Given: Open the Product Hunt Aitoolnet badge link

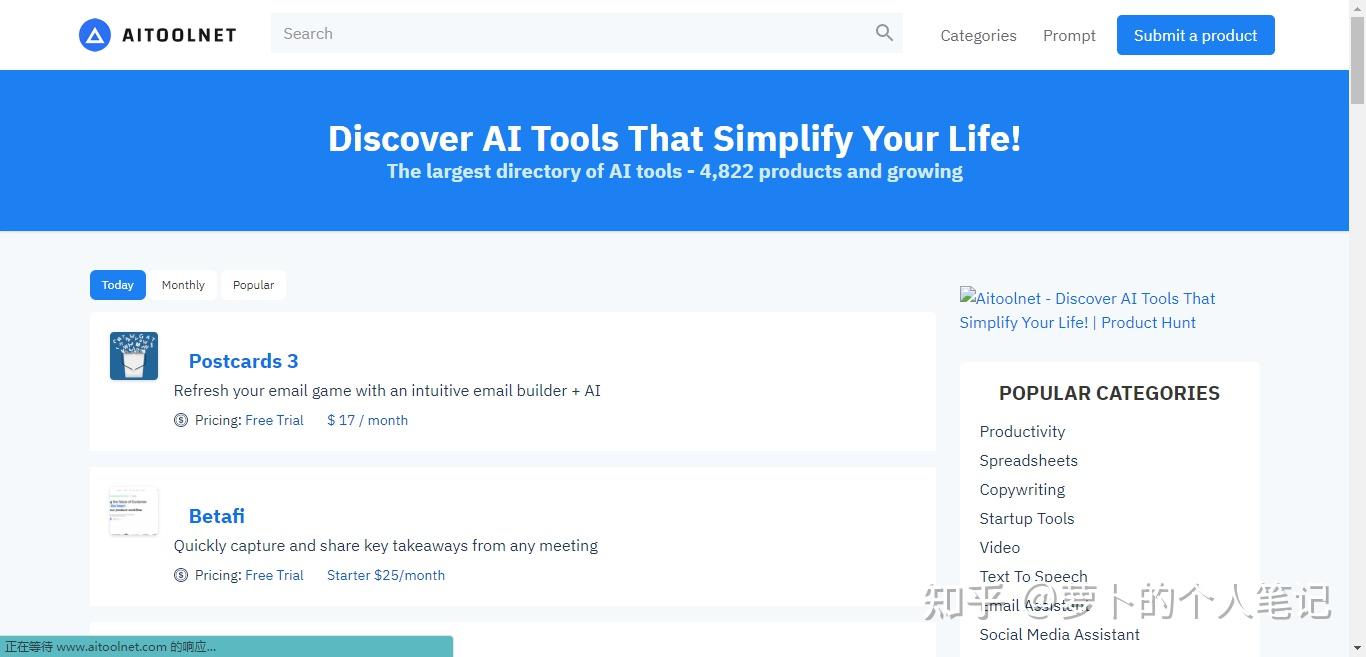Looking at the screenshot, I should 1087,310.
